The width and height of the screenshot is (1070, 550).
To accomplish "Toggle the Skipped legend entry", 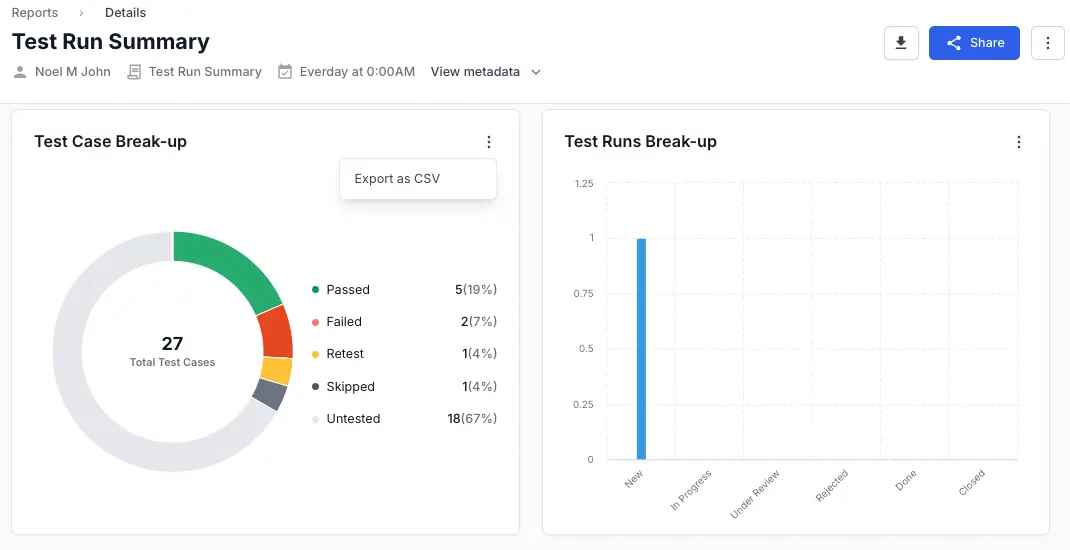I will [350, 387].
